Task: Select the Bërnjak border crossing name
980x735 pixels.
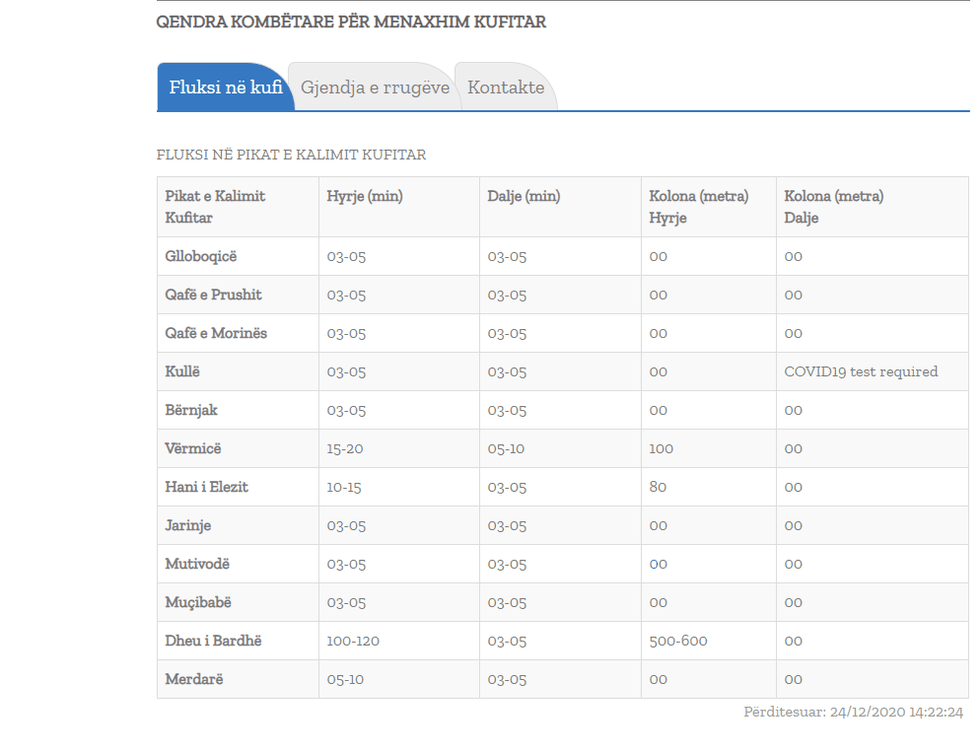Action: 191,410
